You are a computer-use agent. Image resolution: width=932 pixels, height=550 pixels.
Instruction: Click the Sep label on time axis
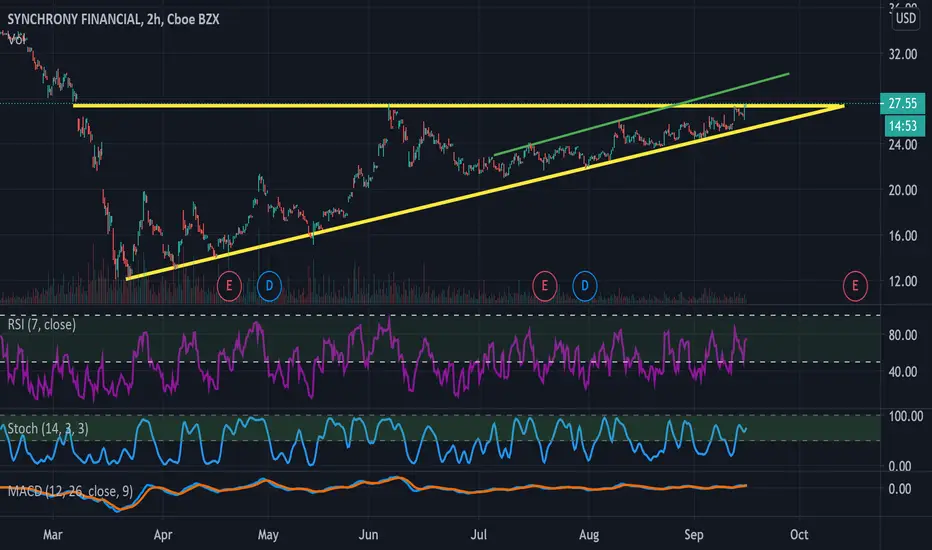tap(694, 535)
